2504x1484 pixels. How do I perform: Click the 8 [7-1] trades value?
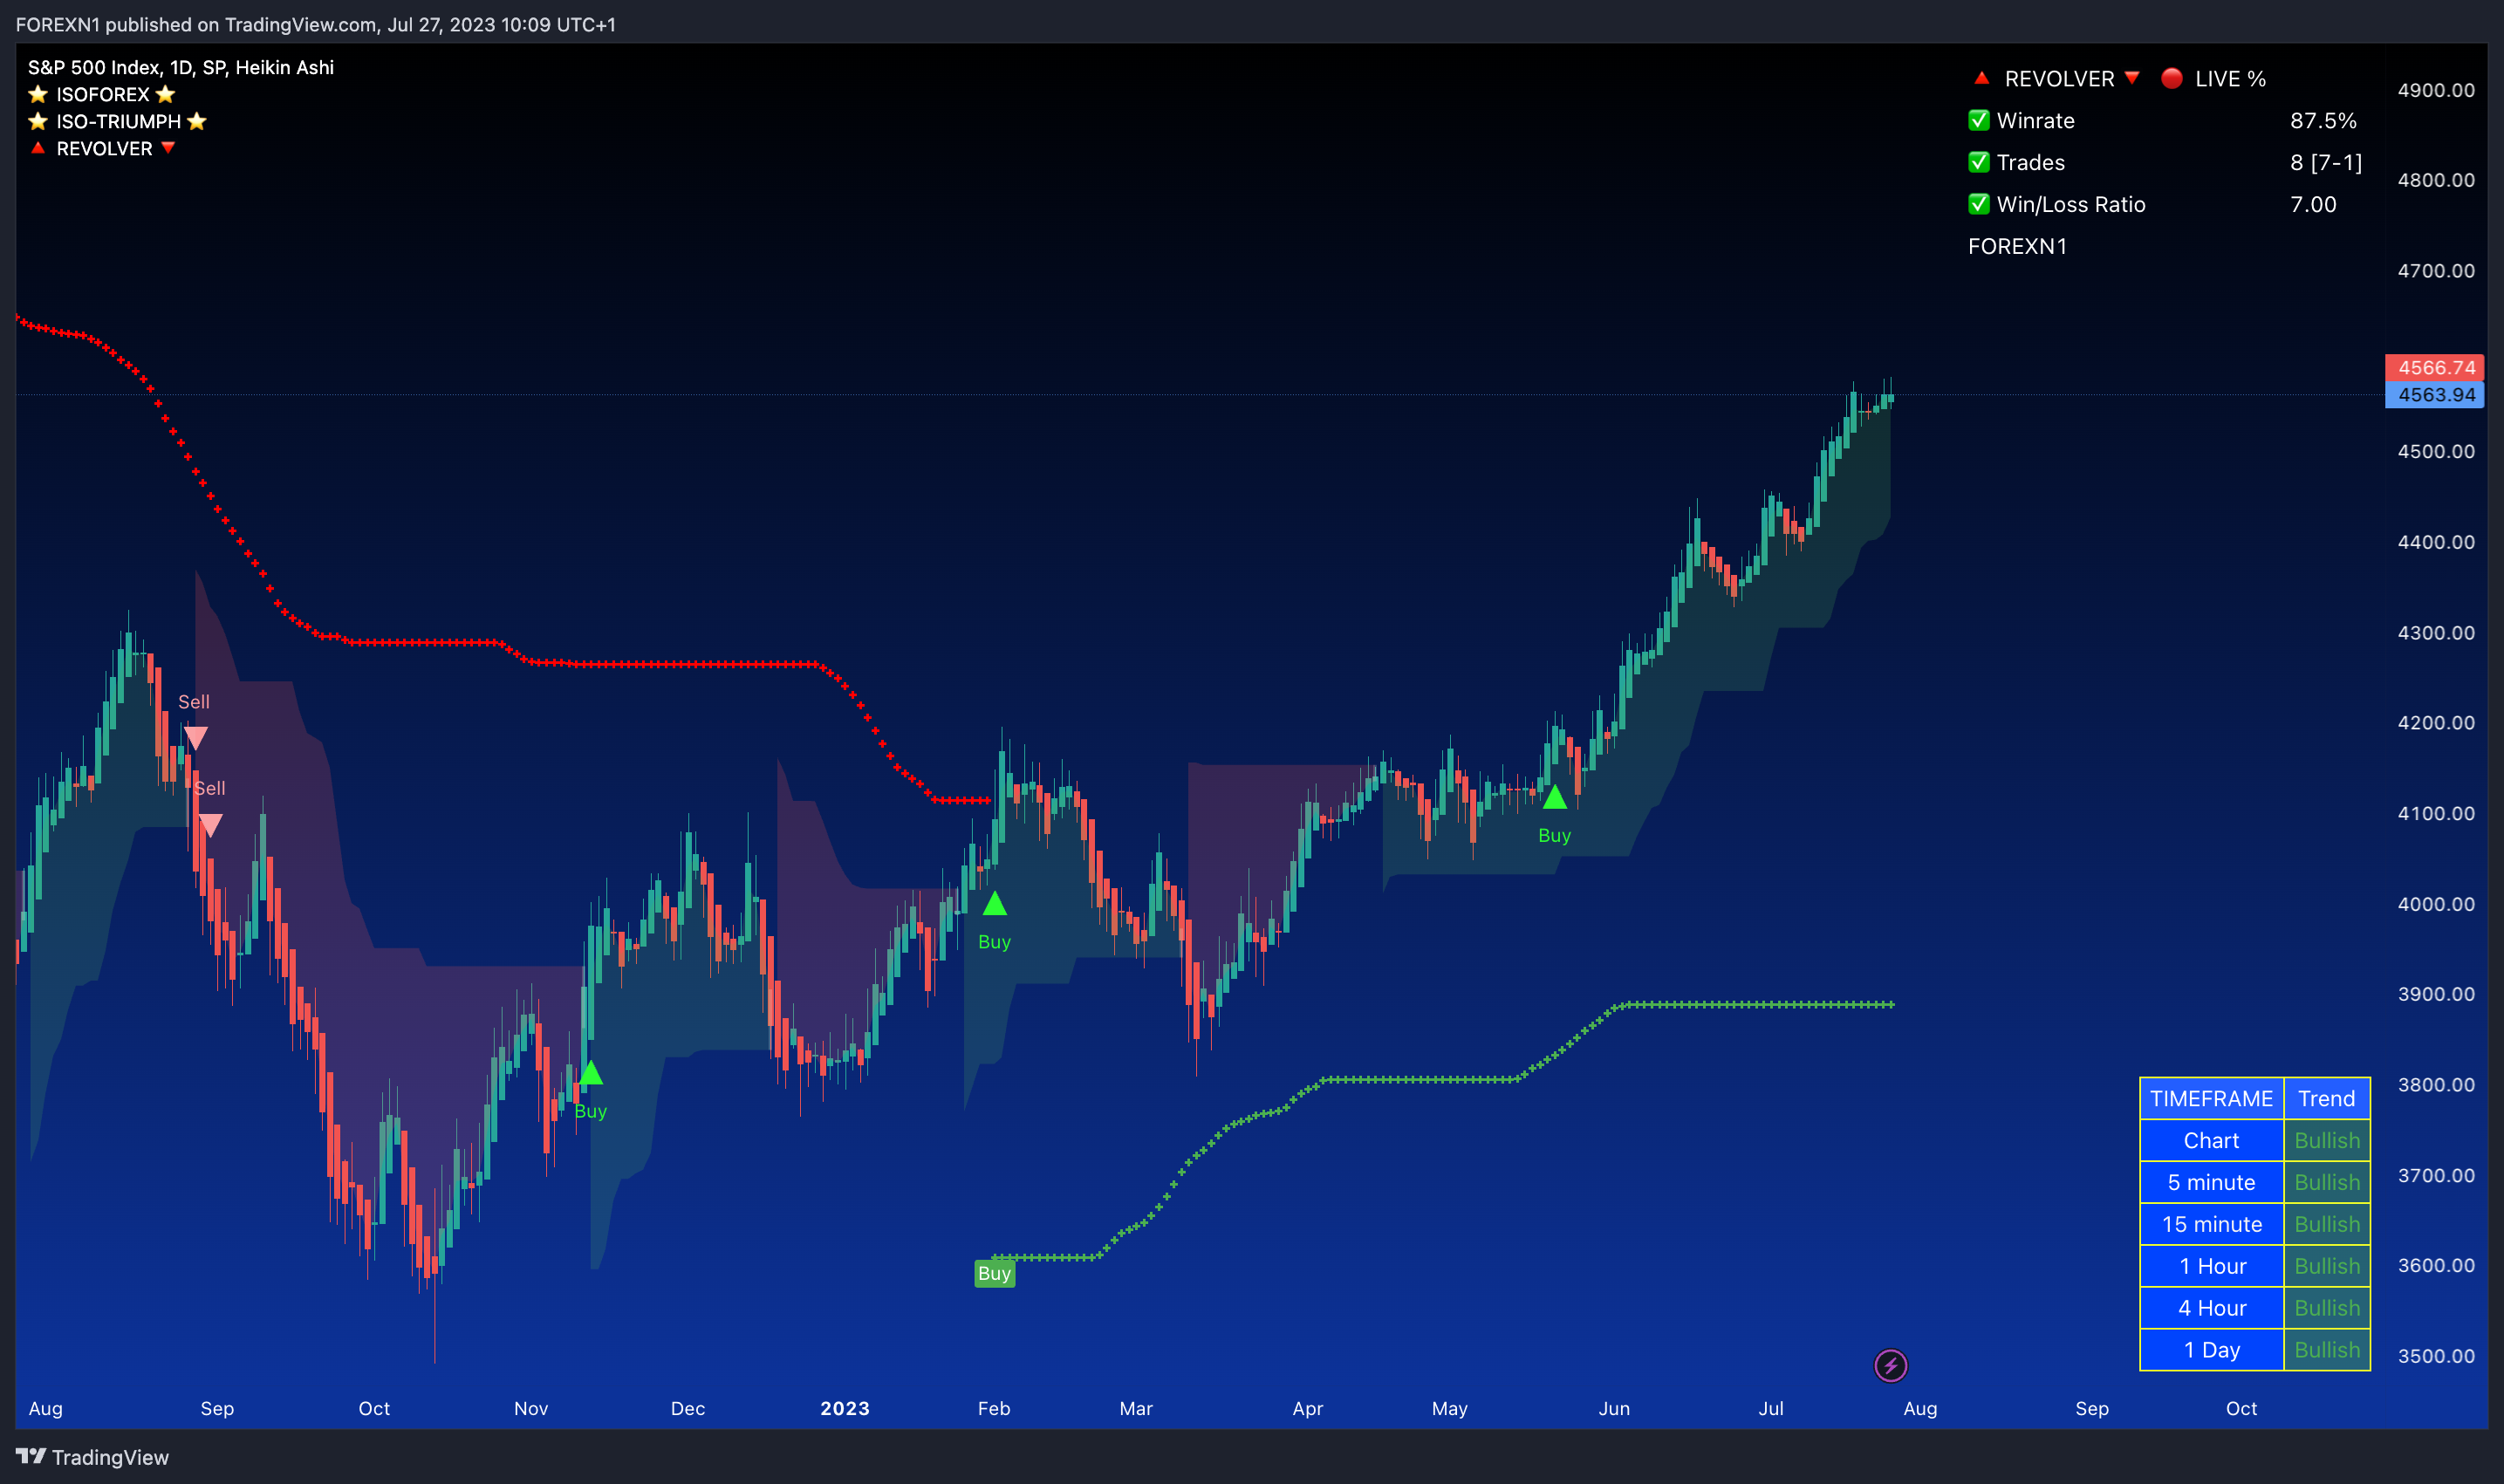(x=2326, y=162)
